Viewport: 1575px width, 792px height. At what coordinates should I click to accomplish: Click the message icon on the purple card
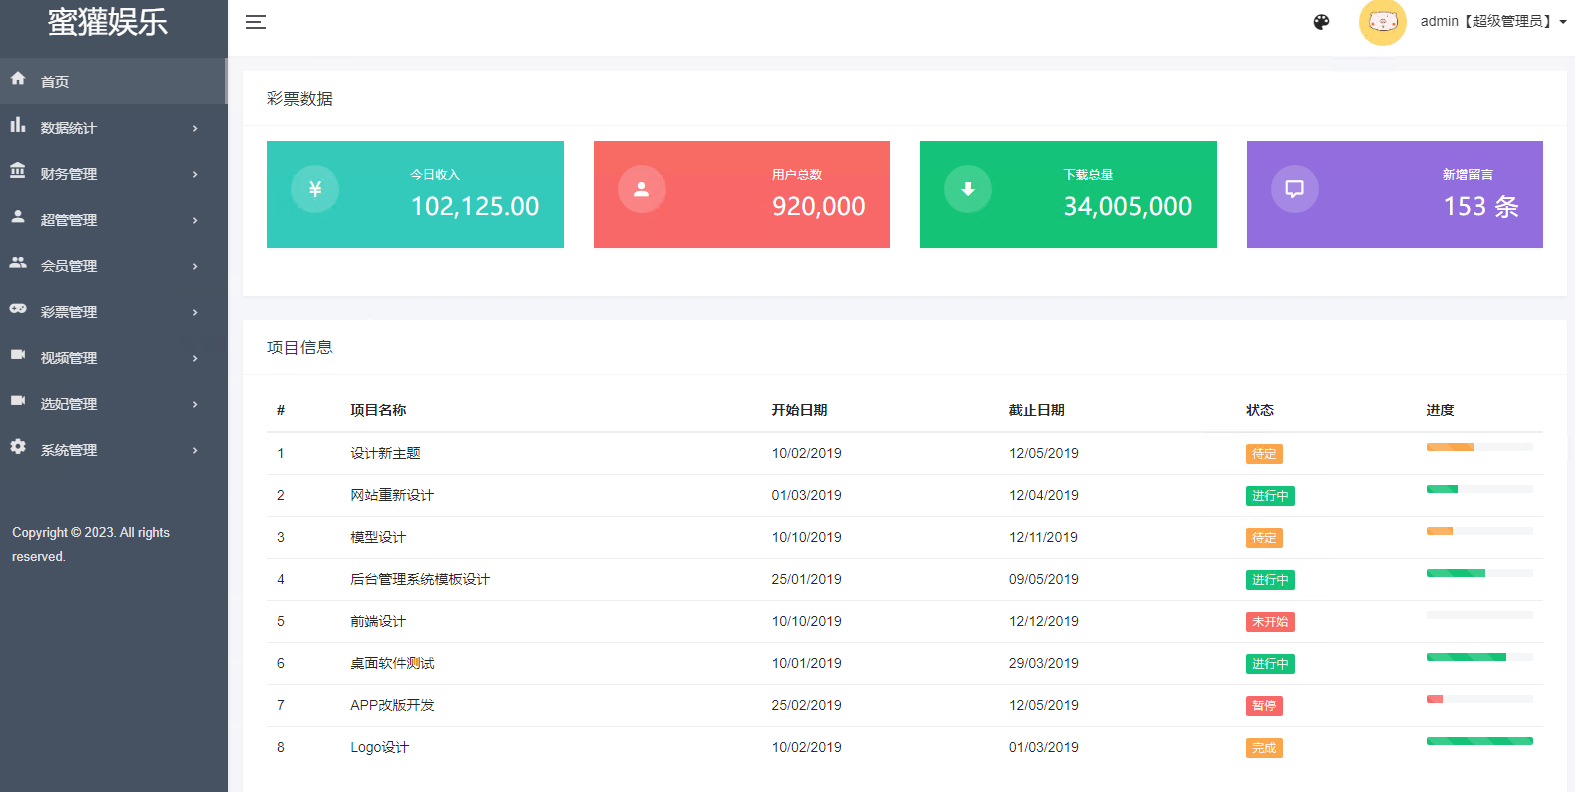tap(1294, 189)
